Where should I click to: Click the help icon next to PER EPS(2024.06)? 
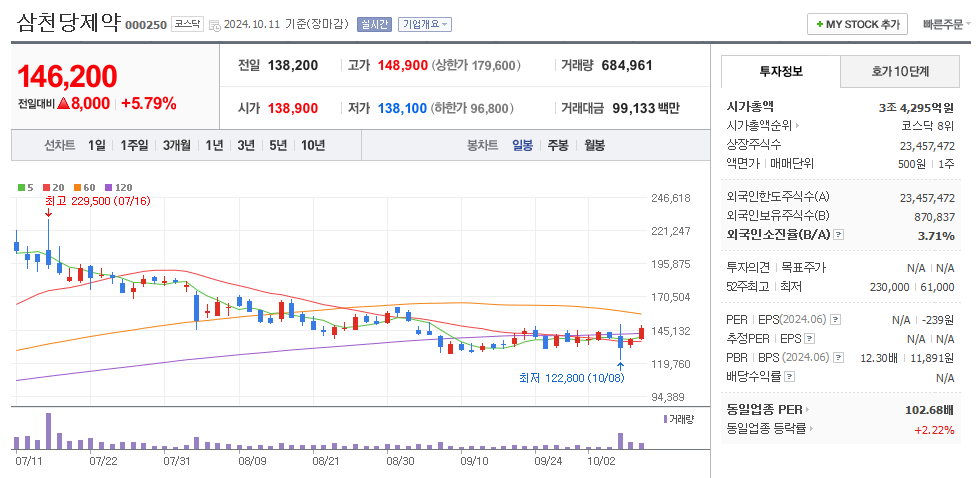pos(835,320)
